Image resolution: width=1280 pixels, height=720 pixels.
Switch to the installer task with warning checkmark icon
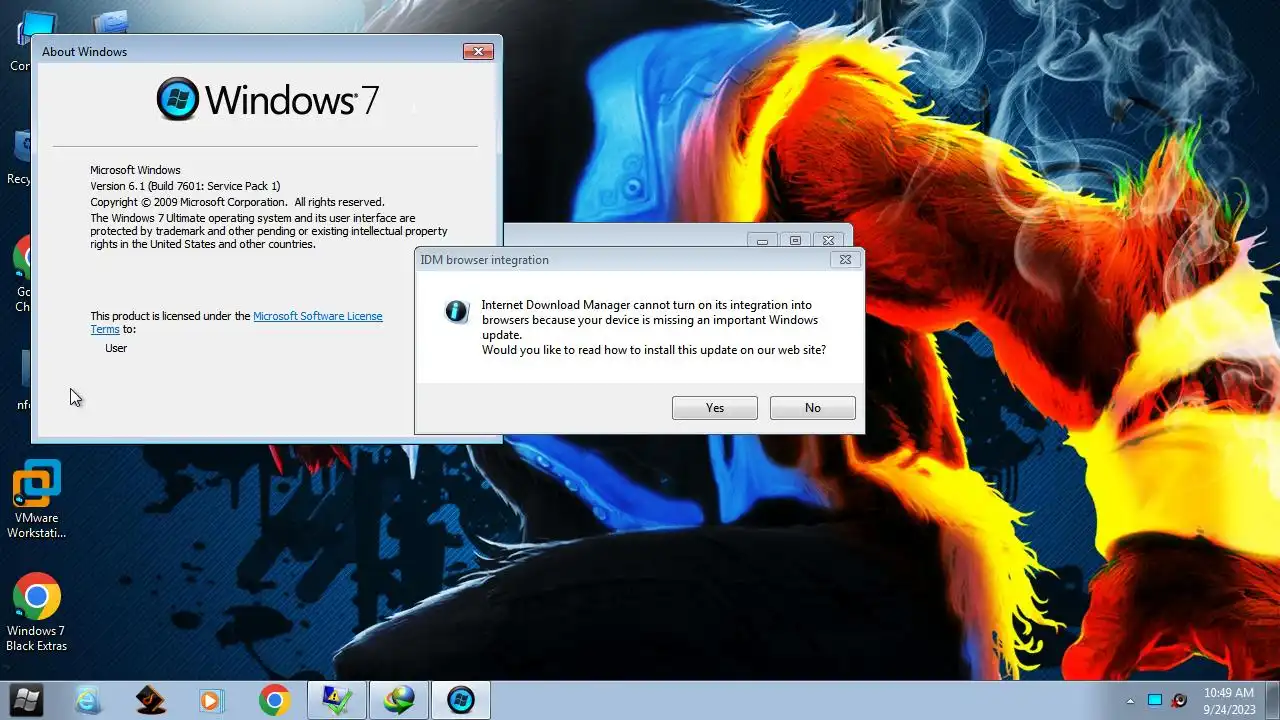[336, 700]
